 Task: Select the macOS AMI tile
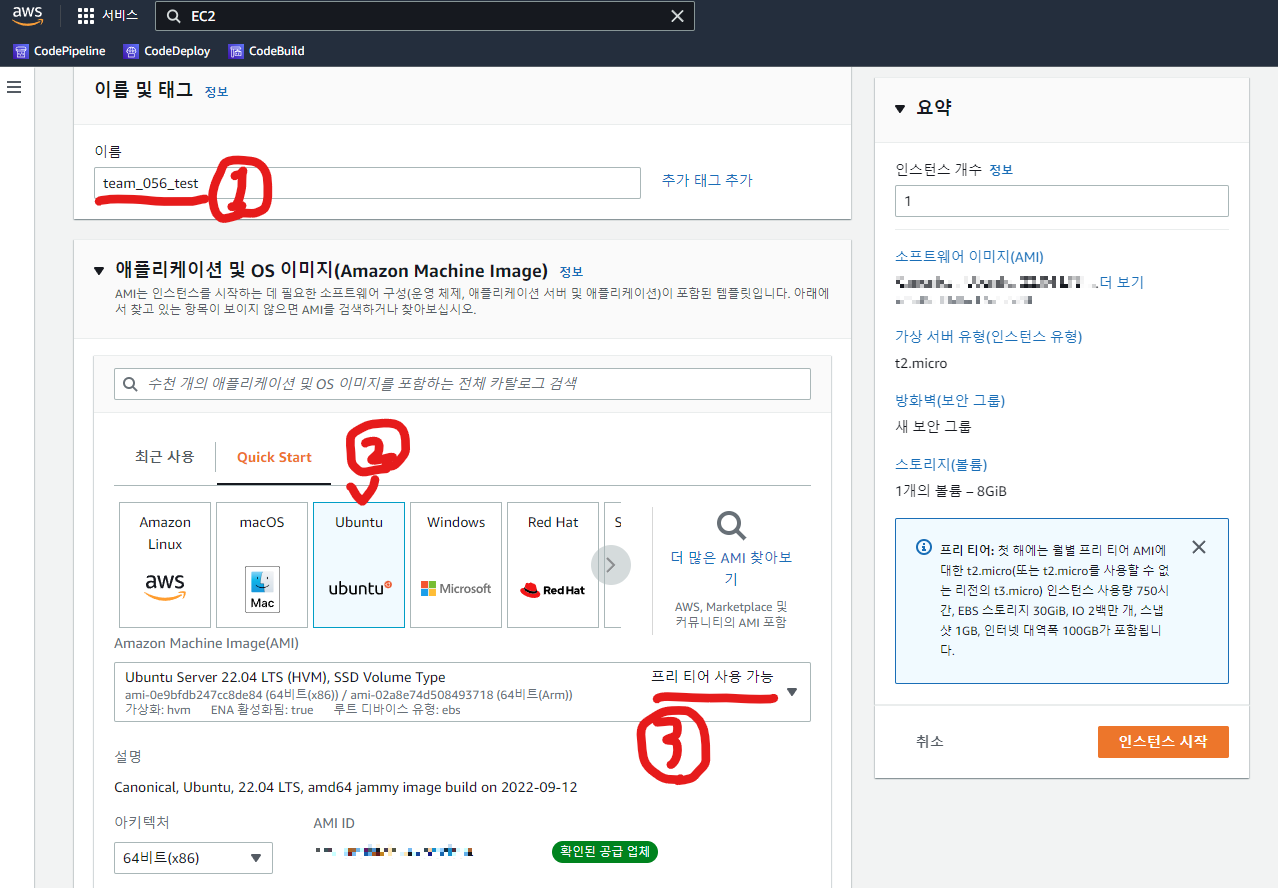[x=262, y=564]
